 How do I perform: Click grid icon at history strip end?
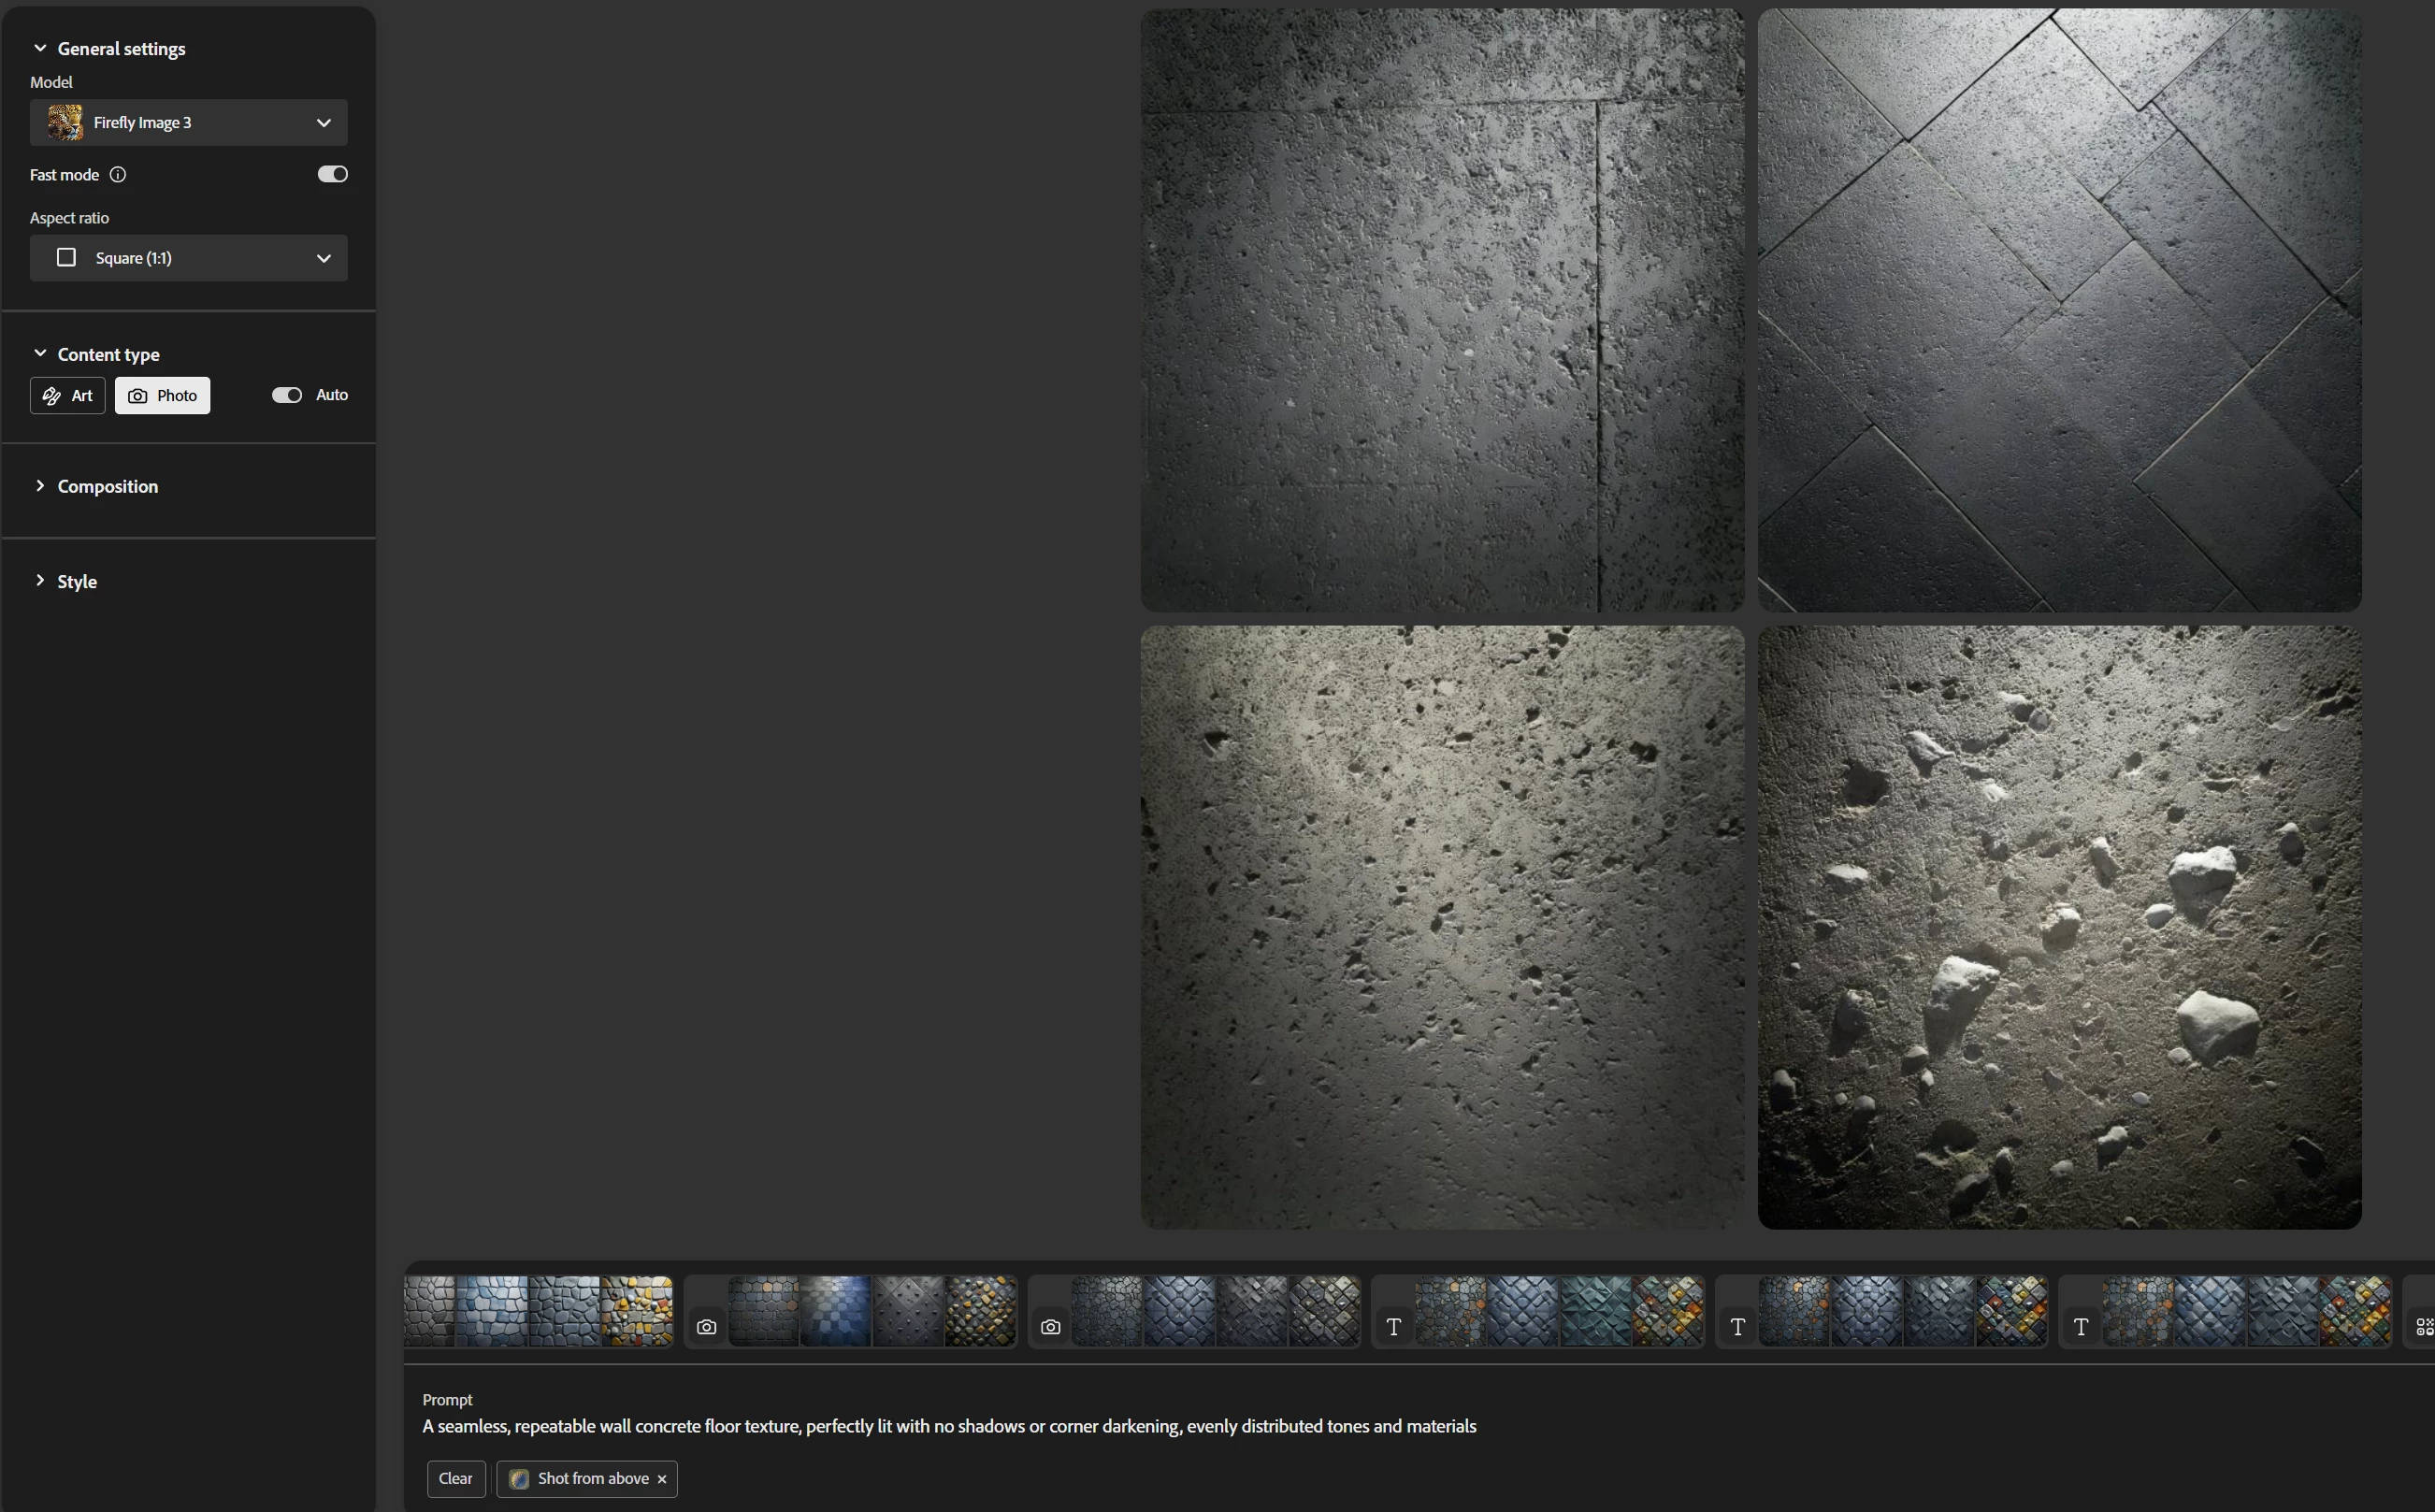pyautogui.click(x=2424, y=1327)
